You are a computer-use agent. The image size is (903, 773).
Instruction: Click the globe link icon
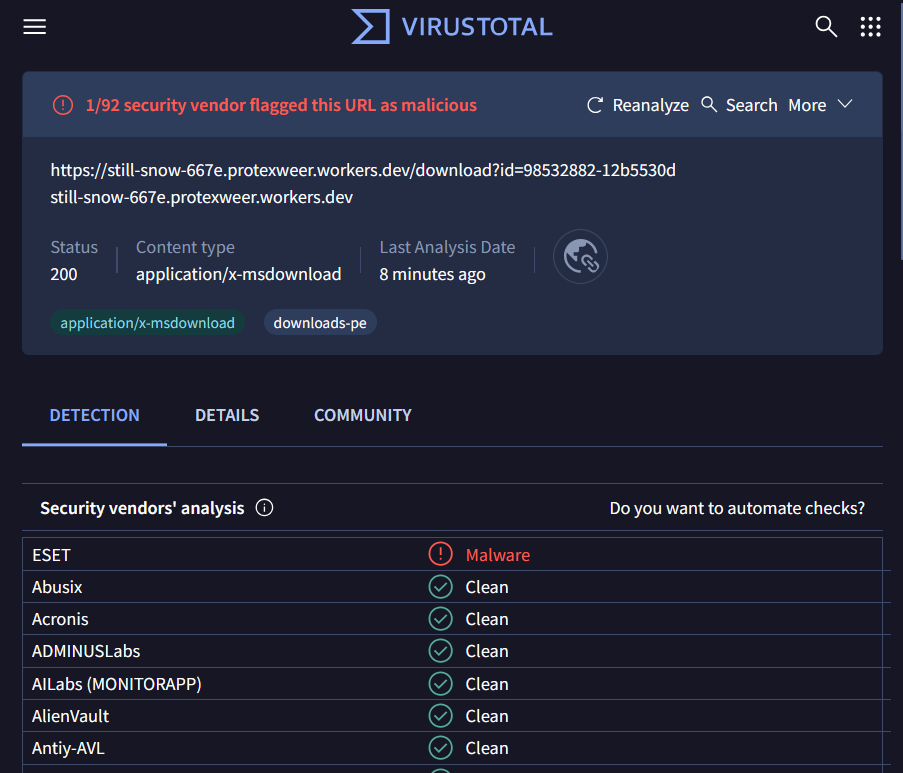coord(580,256)
